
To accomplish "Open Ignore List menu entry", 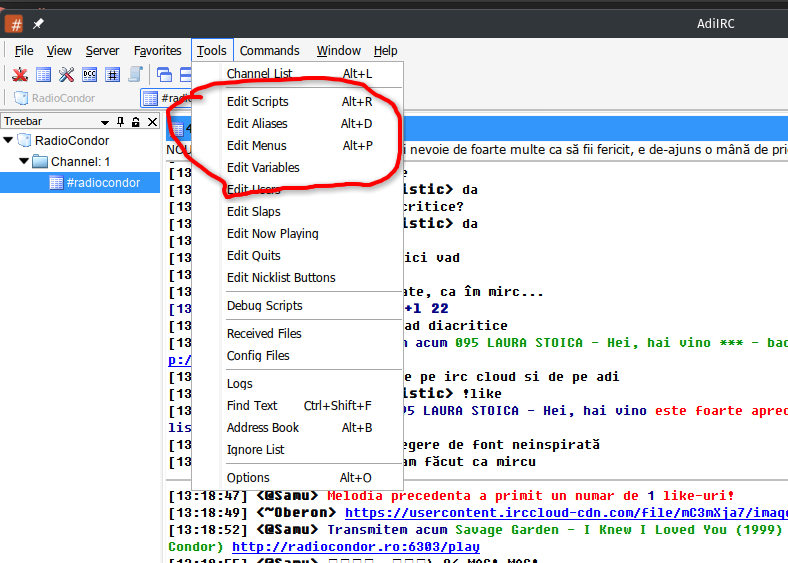I will [298, 450].
